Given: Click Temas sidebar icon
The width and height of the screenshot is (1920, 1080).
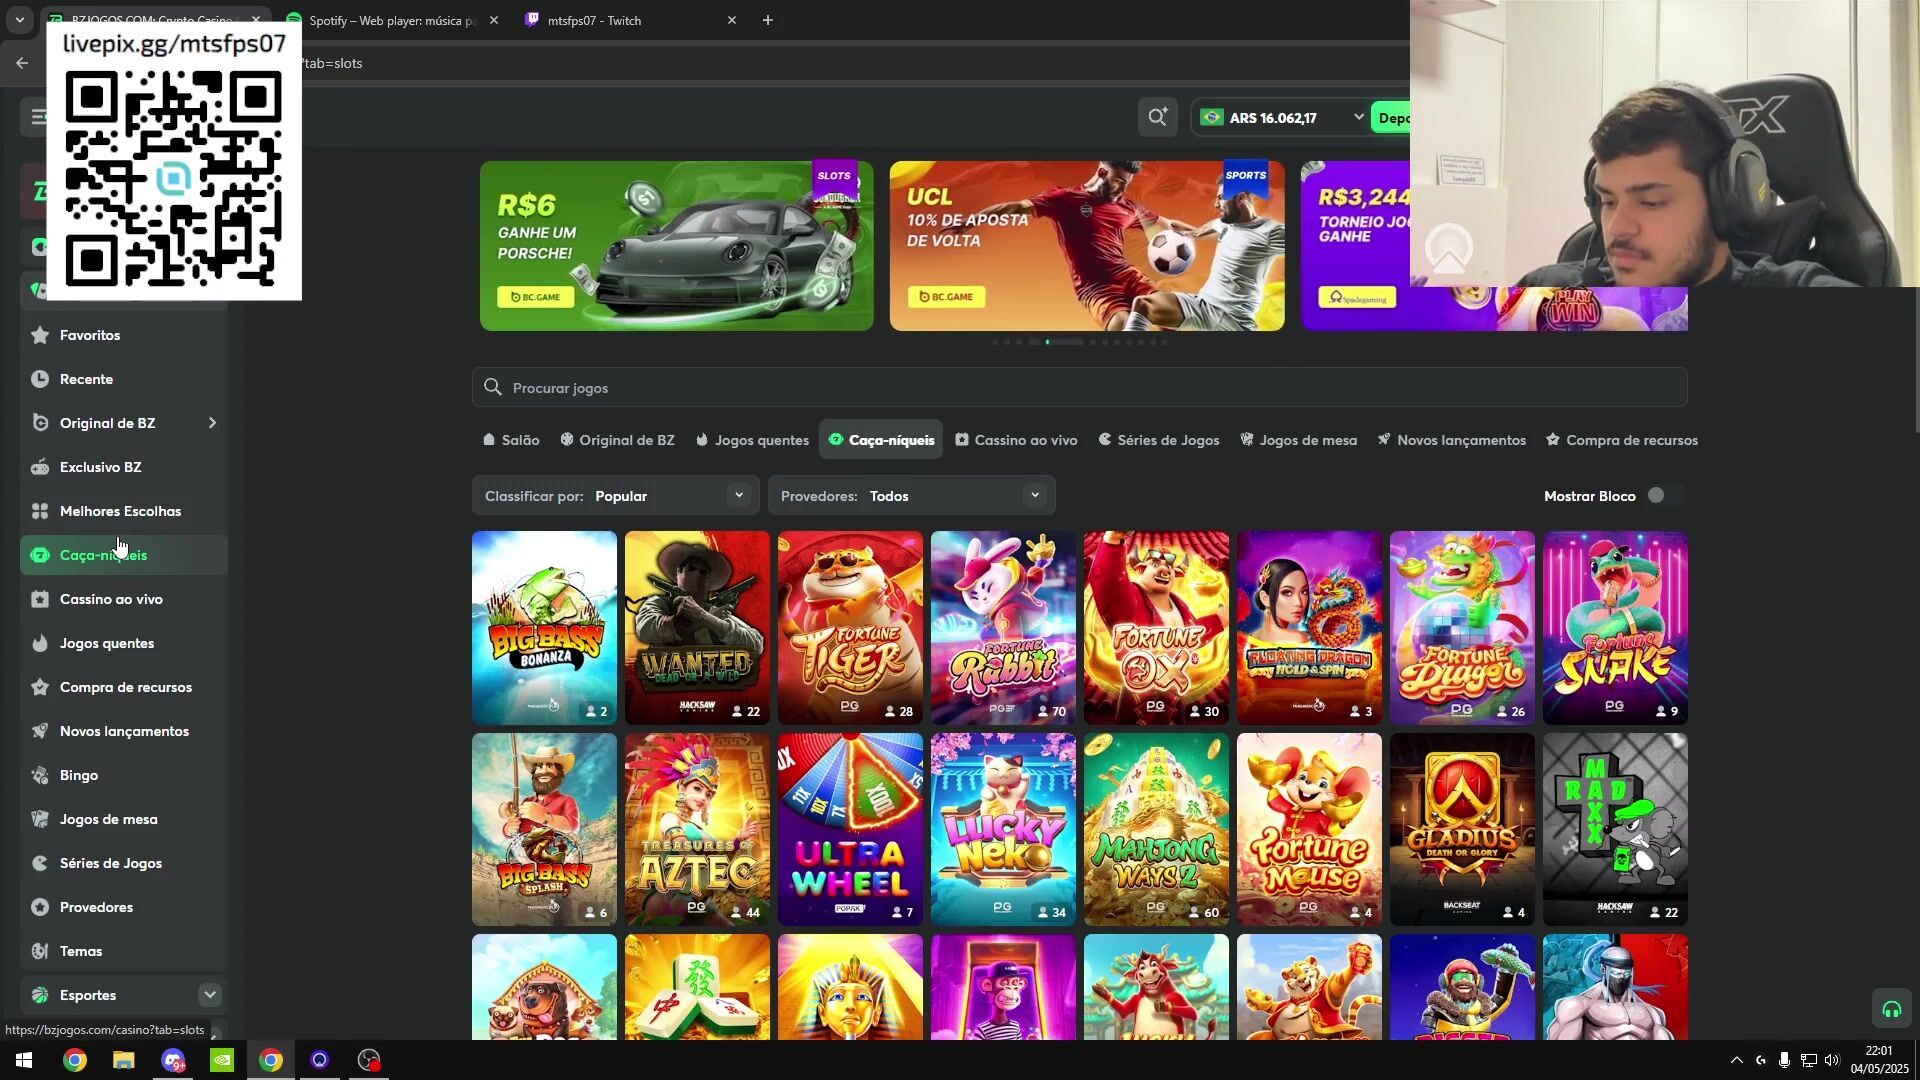Looking at the screenshot, I should click(x=40, y=951).
